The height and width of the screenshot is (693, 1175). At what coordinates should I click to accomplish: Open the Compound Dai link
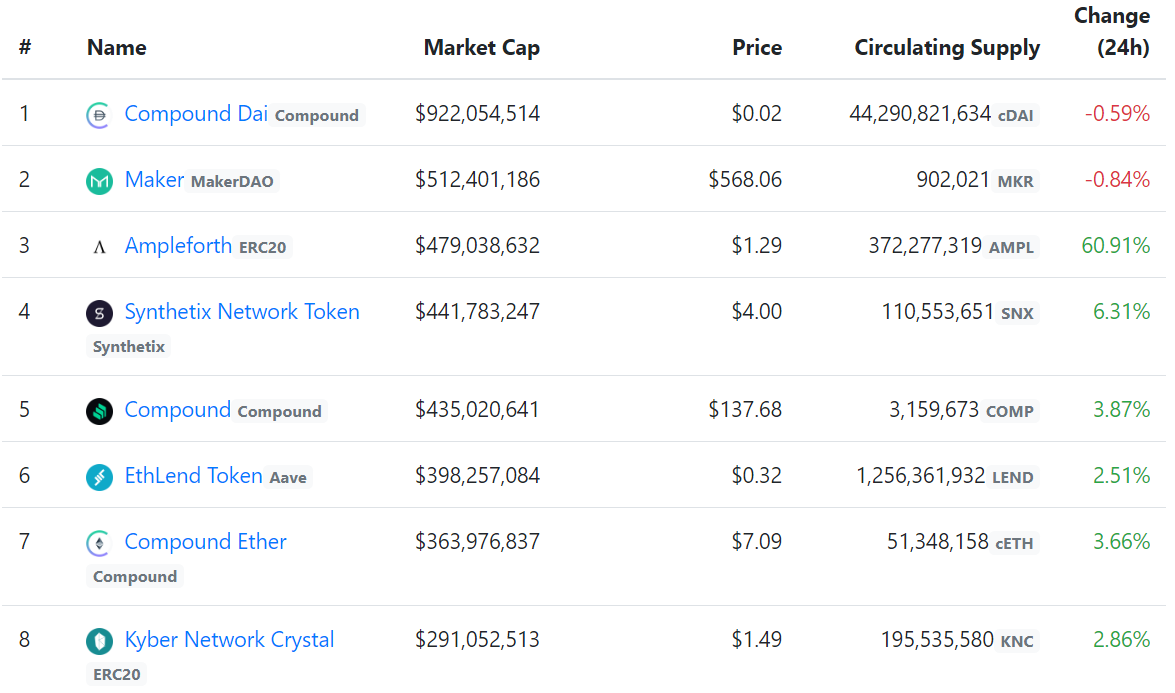(x=196, y=114)
